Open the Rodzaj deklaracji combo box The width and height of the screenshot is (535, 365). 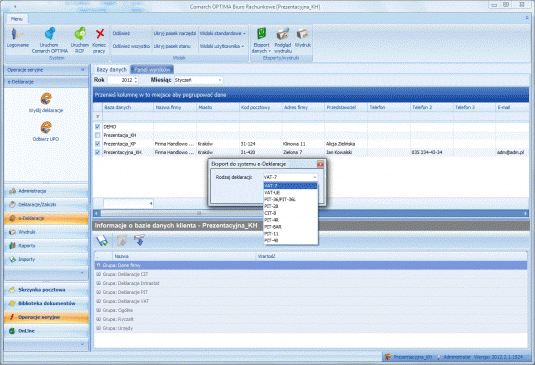pos(290,177)
